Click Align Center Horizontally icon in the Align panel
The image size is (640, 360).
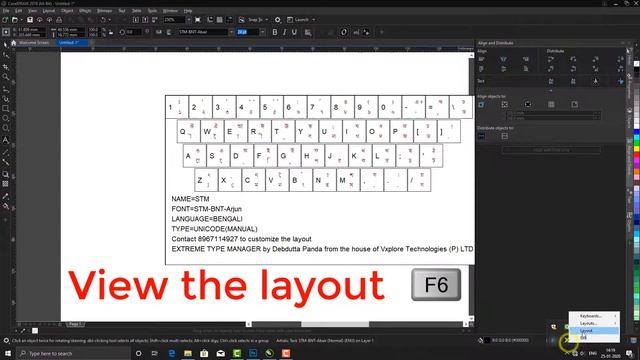pos(504,60)
